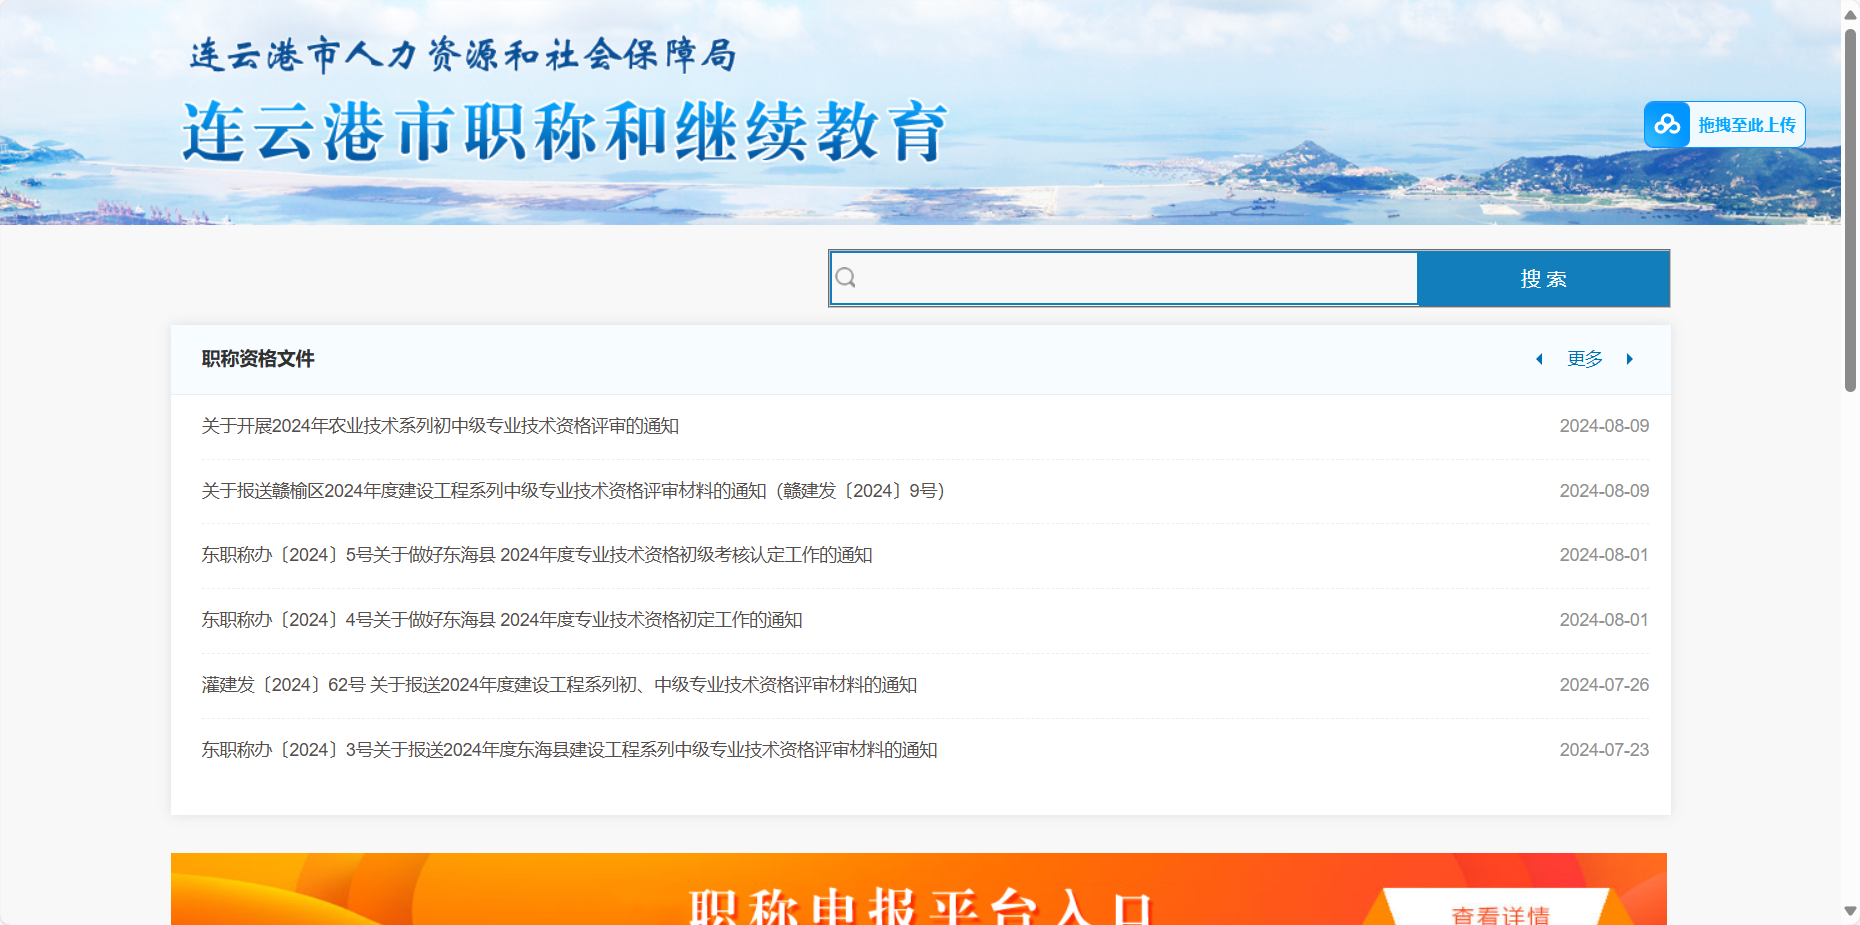The image size is (1860, 925).
Task: Focus the search text input field
Action: pos(1124,278)
